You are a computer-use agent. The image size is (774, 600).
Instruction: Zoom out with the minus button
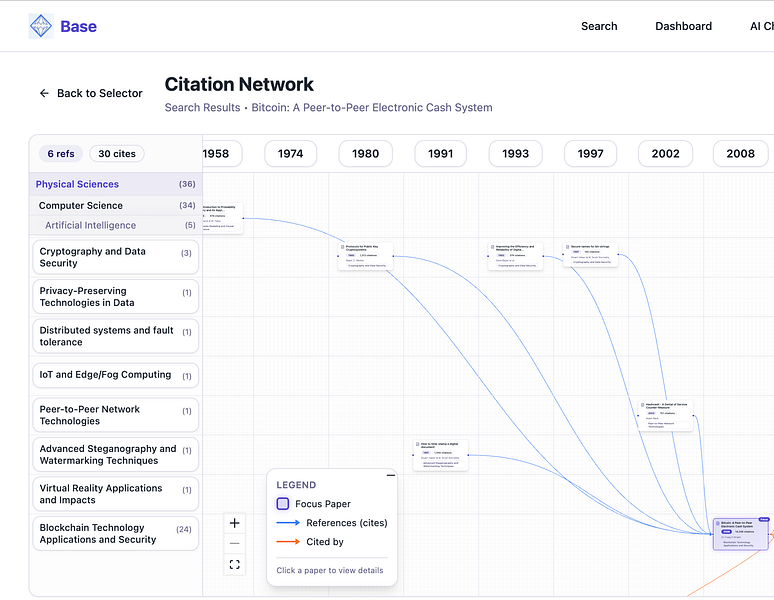coord(234,543)
